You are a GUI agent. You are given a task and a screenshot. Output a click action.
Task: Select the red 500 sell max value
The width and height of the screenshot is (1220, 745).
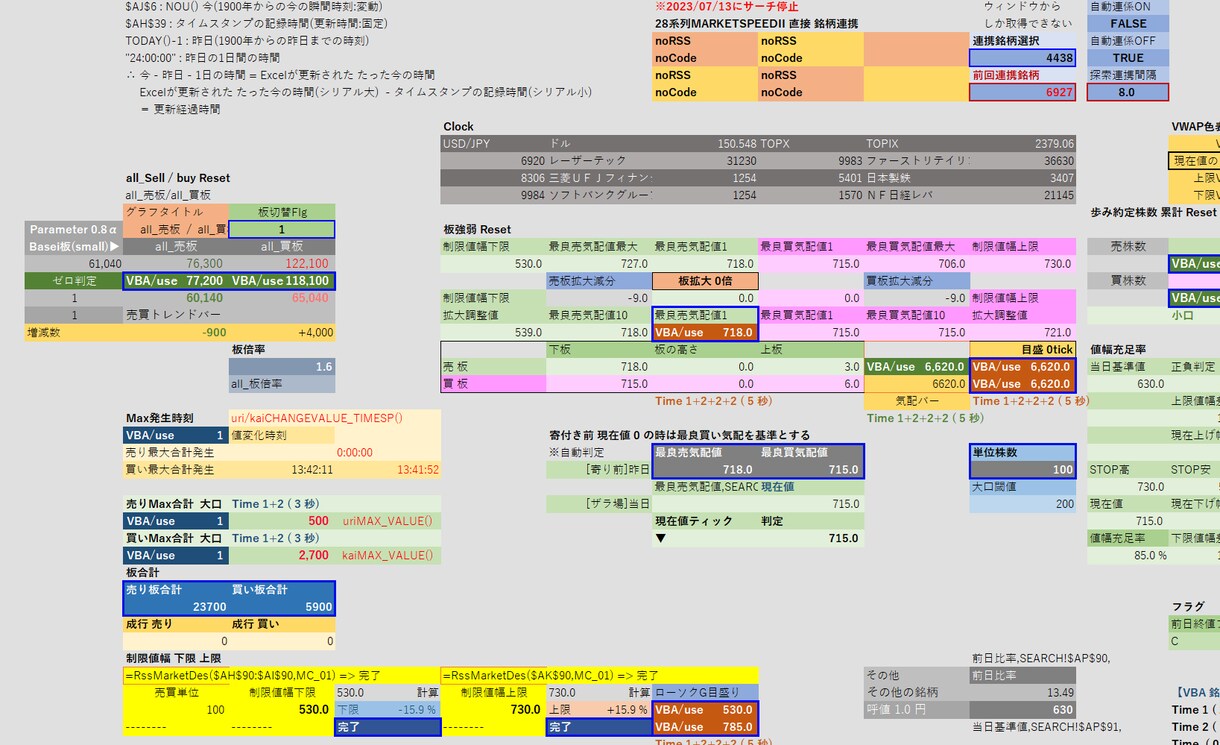(282, 521)
